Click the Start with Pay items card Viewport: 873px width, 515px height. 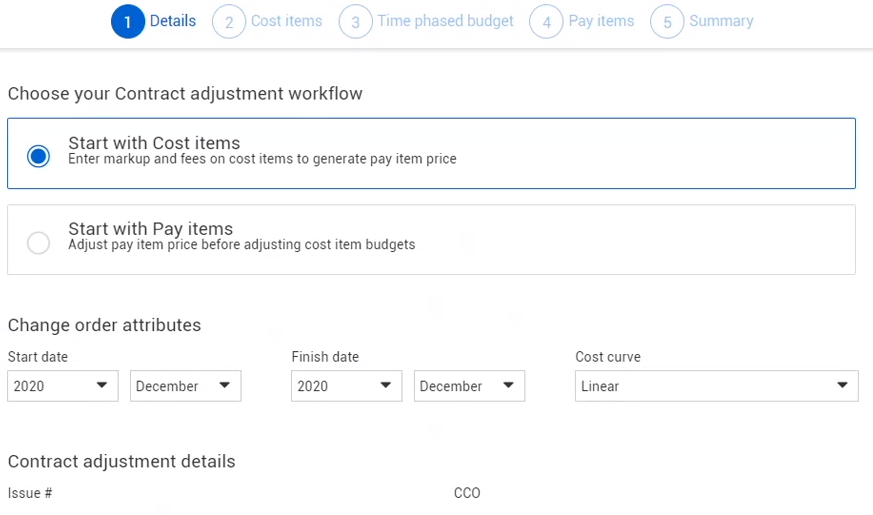pos(431,240)
